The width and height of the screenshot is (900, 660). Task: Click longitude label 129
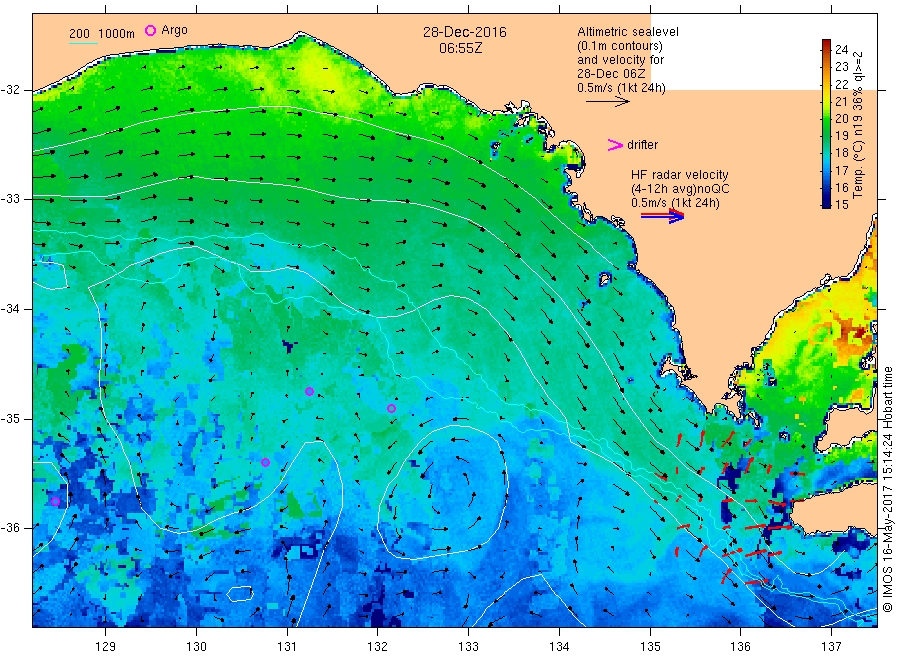click(106, 646)
